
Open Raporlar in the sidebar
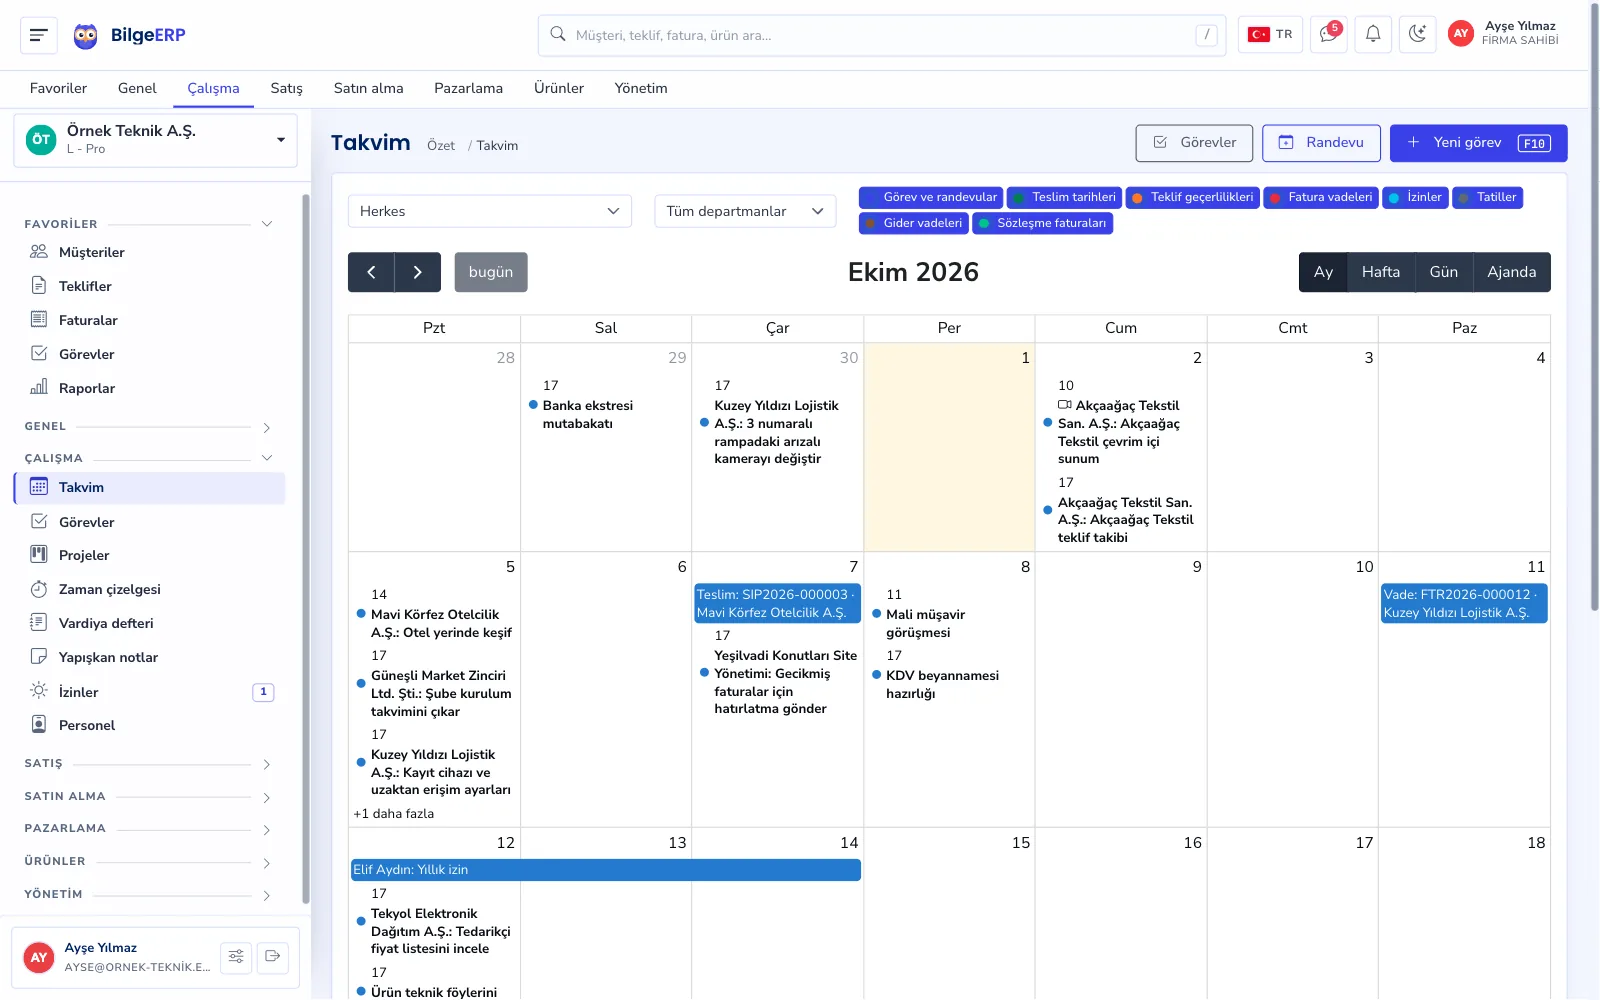pos(150,388)
